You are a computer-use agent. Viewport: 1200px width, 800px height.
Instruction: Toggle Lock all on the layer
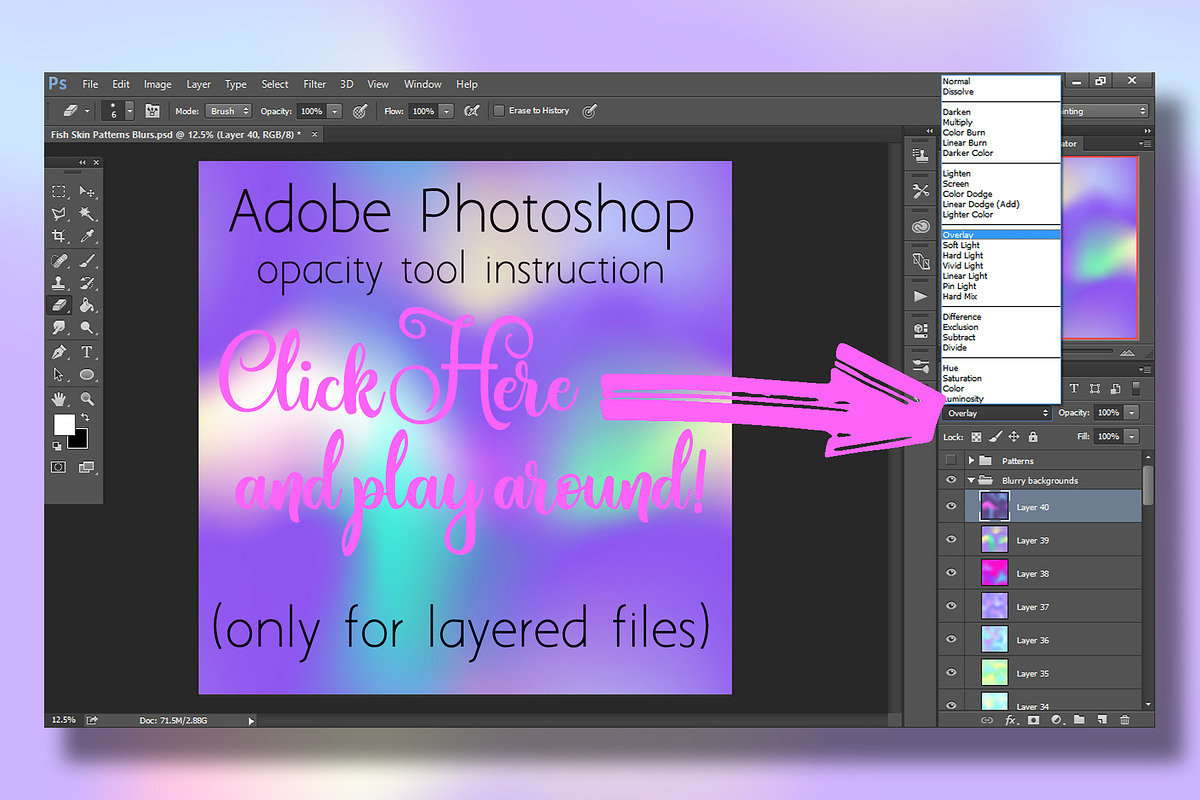pyautogui.click(x=1033, y=437)
